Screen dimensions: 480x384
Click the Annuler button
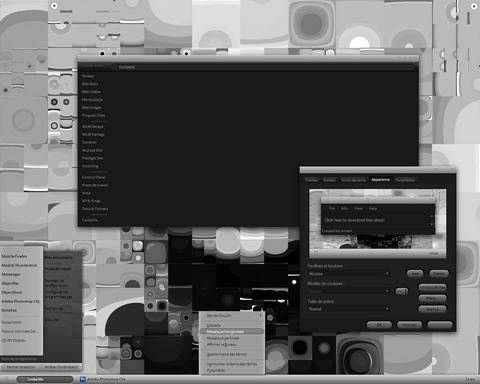coord(409,324)
